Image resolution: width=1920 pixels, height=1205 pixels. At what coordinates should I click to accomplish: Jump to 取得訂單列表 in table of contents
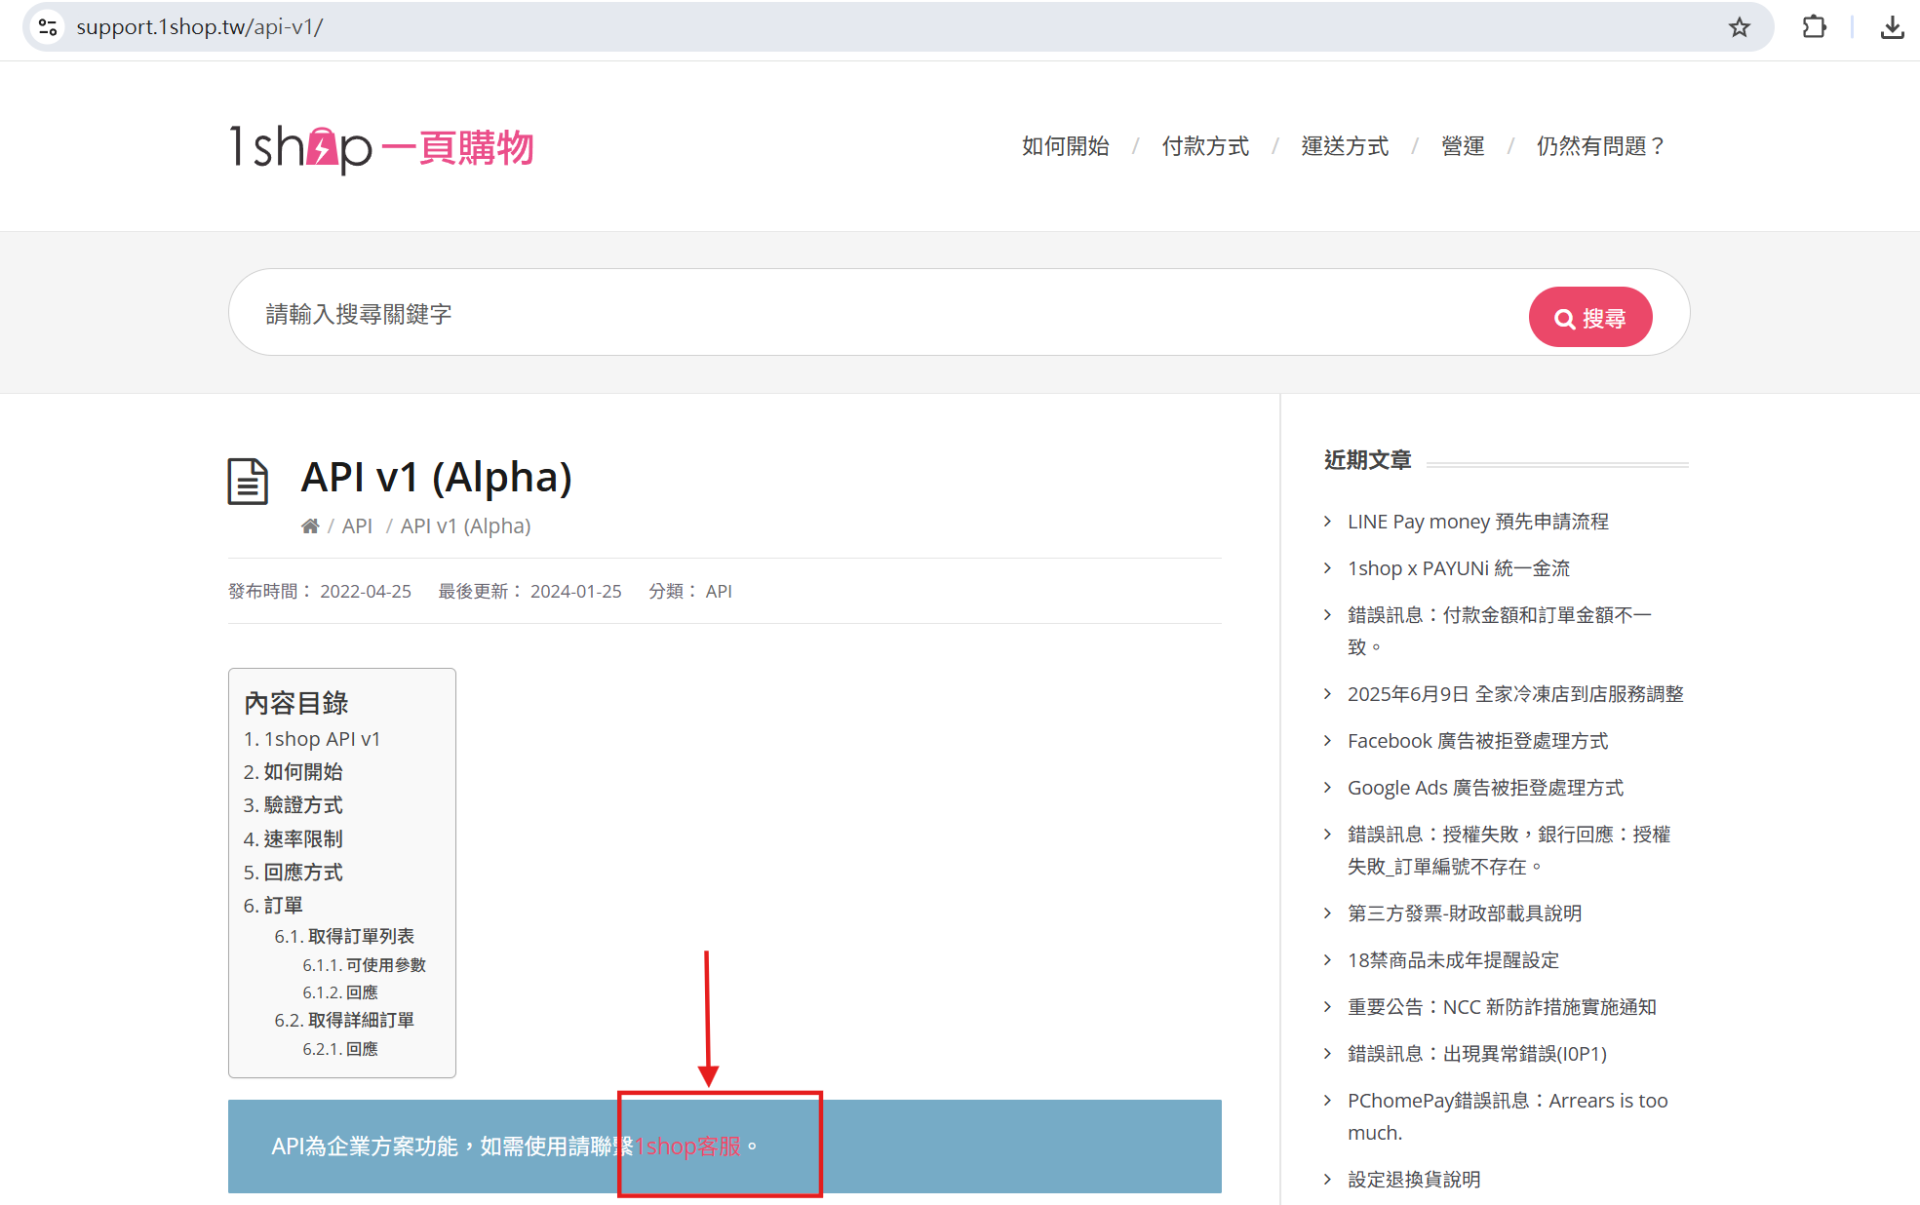coord(359,936)
